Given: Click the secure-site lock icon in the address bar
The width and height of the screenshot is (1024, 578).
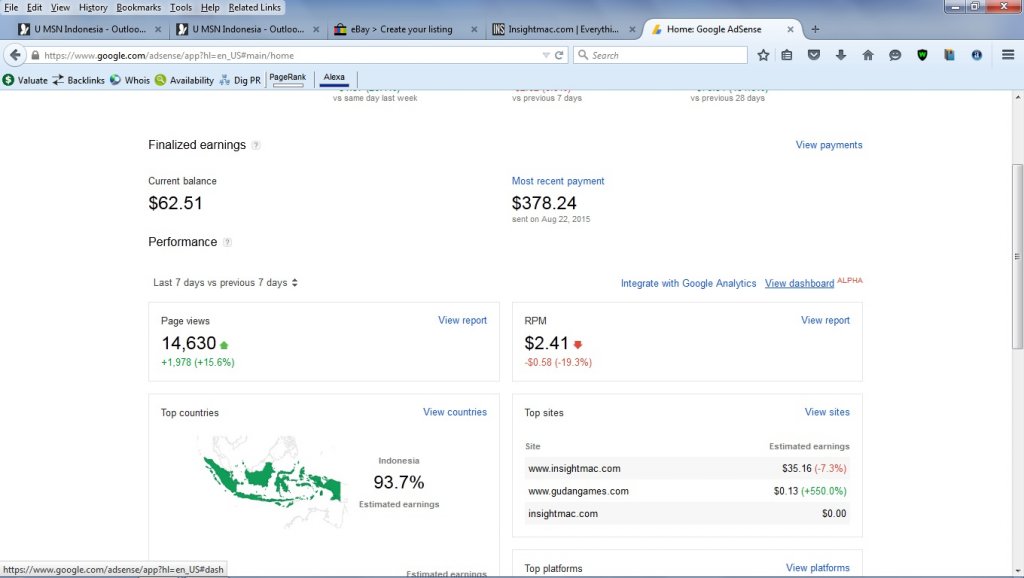Looking at the screenshot, I should click(x=35, y=56).
